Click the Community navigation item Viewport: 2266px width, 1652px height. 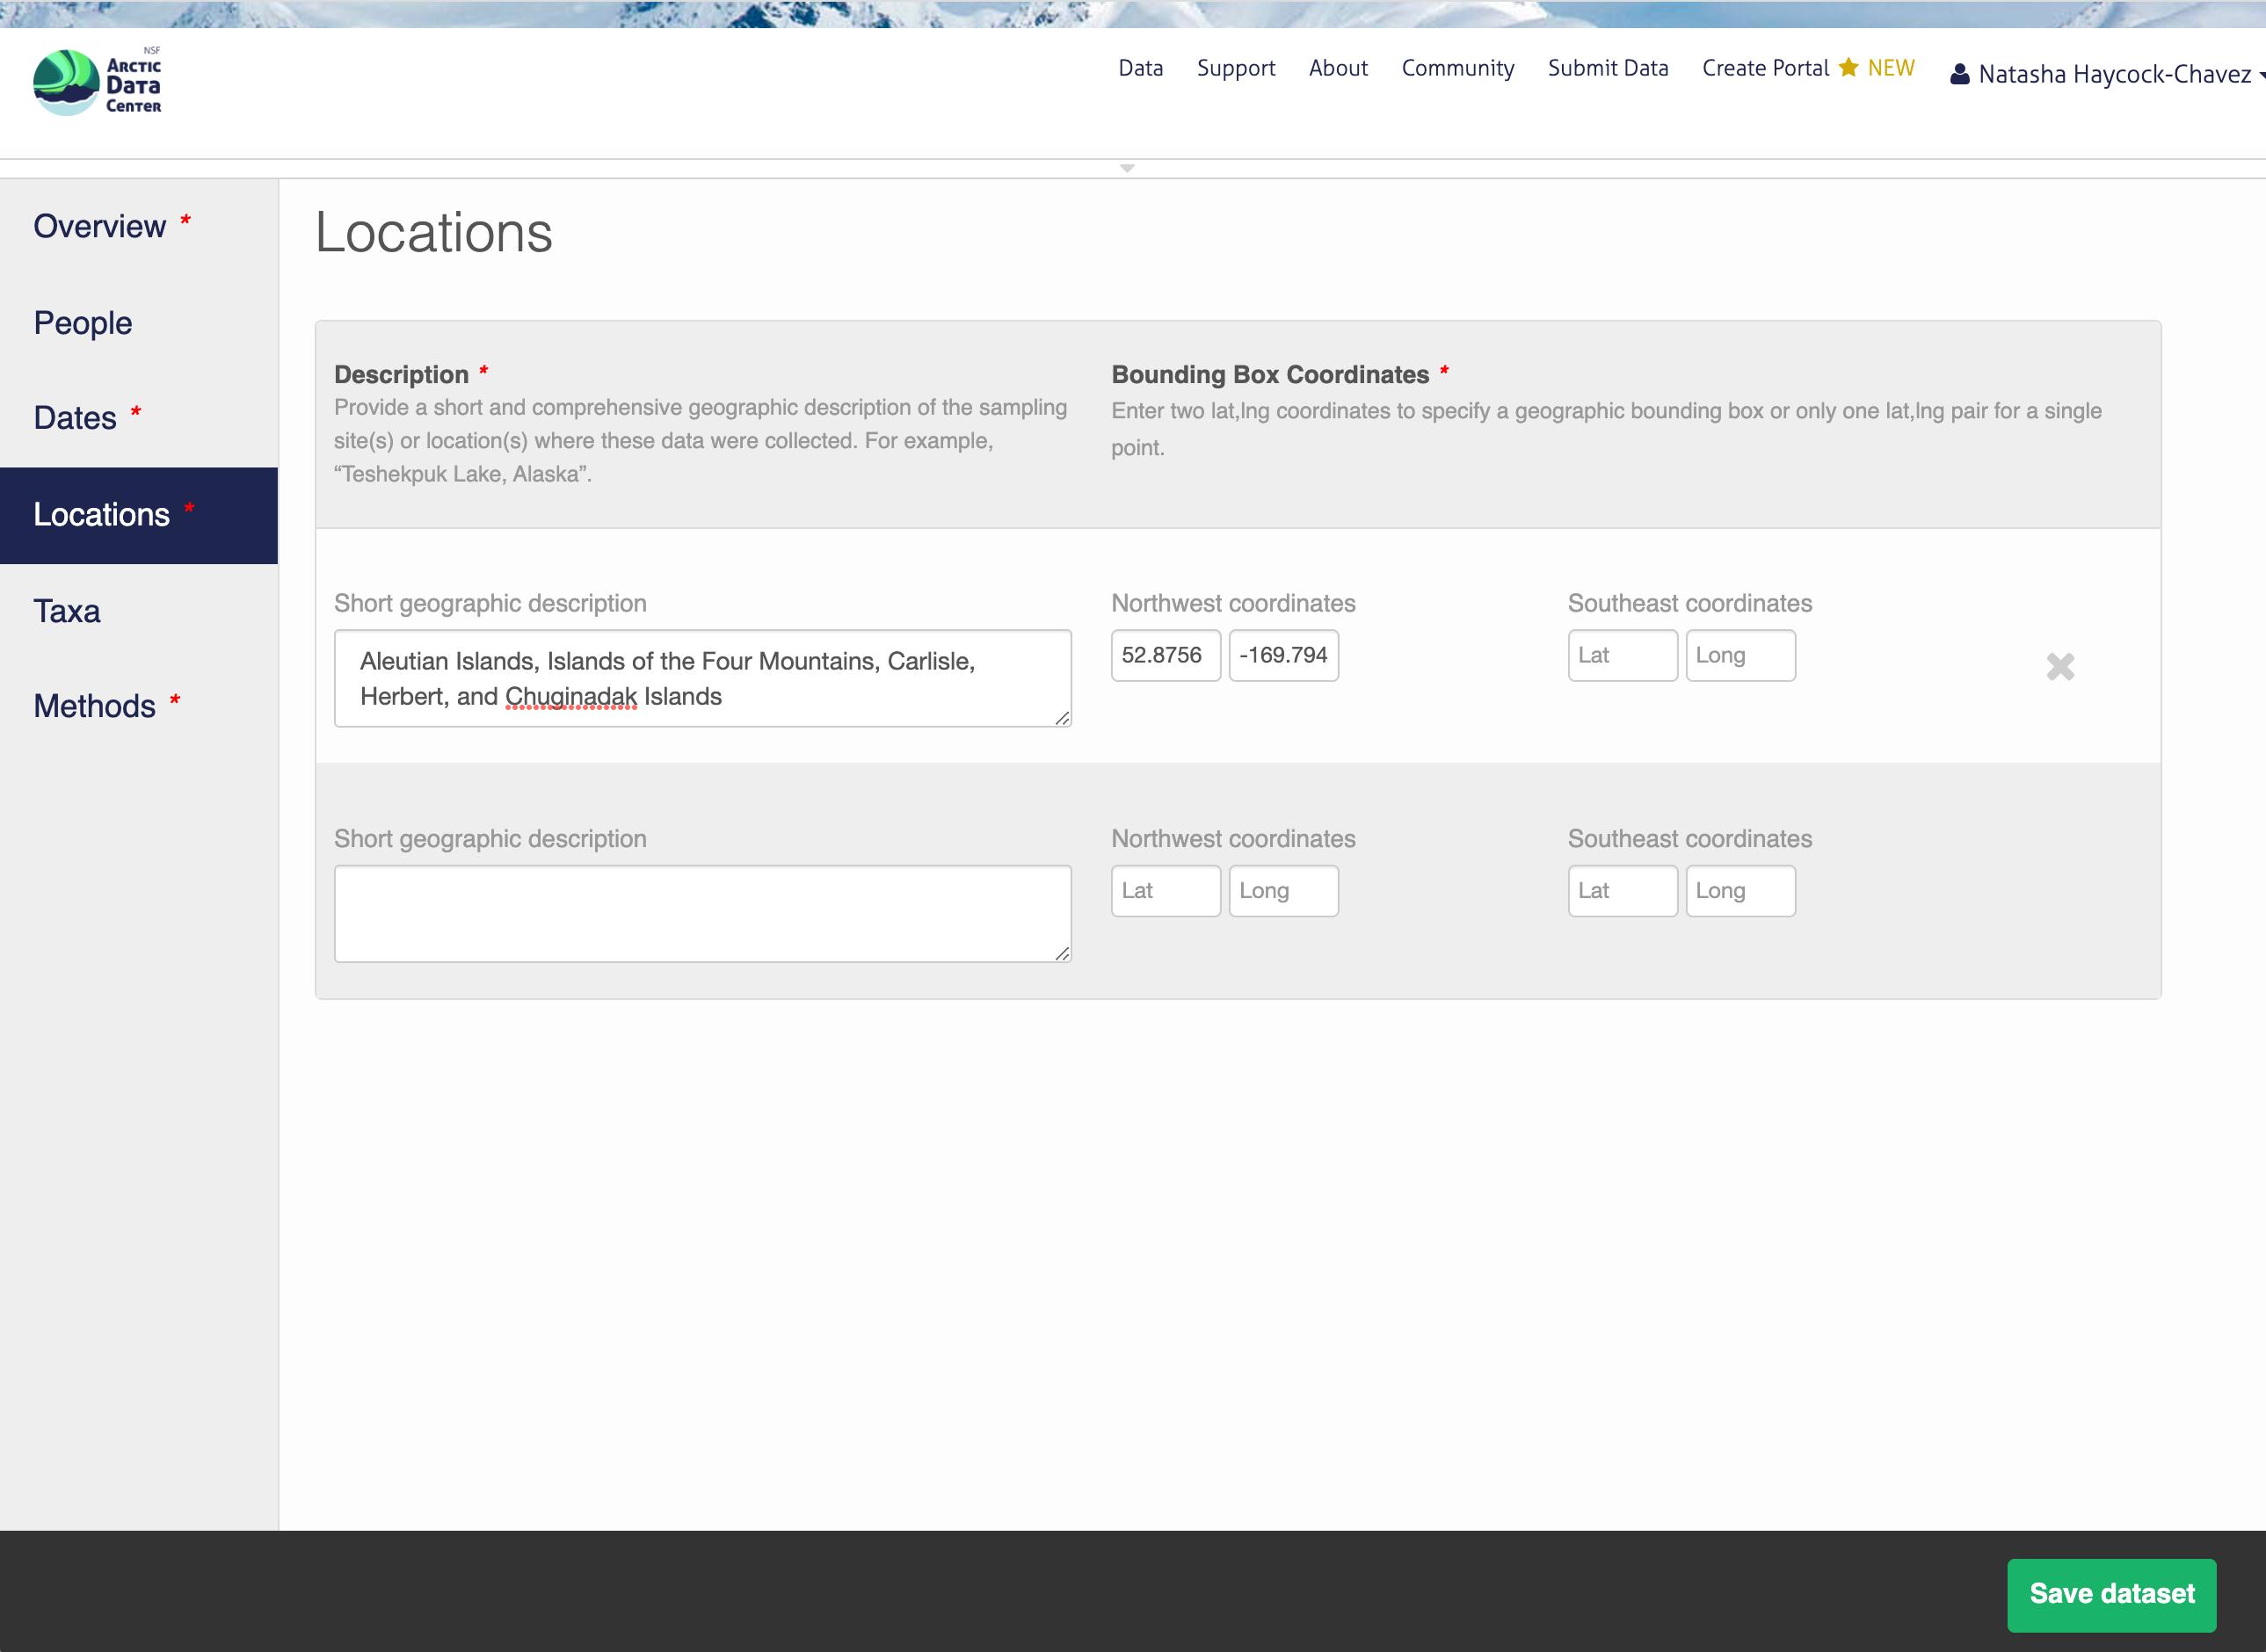pos(1457,68)
